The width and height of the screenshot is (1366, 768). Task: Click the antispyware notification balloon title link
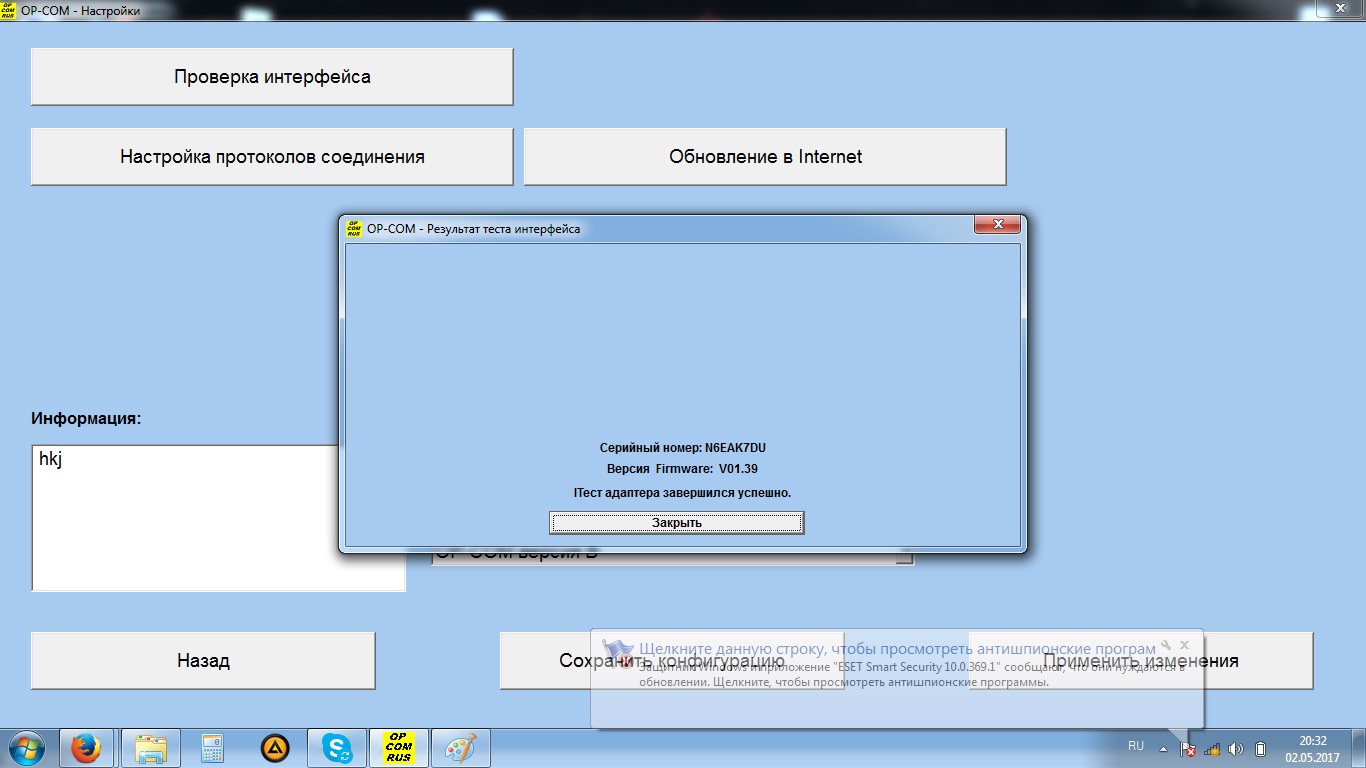(897, 648)
